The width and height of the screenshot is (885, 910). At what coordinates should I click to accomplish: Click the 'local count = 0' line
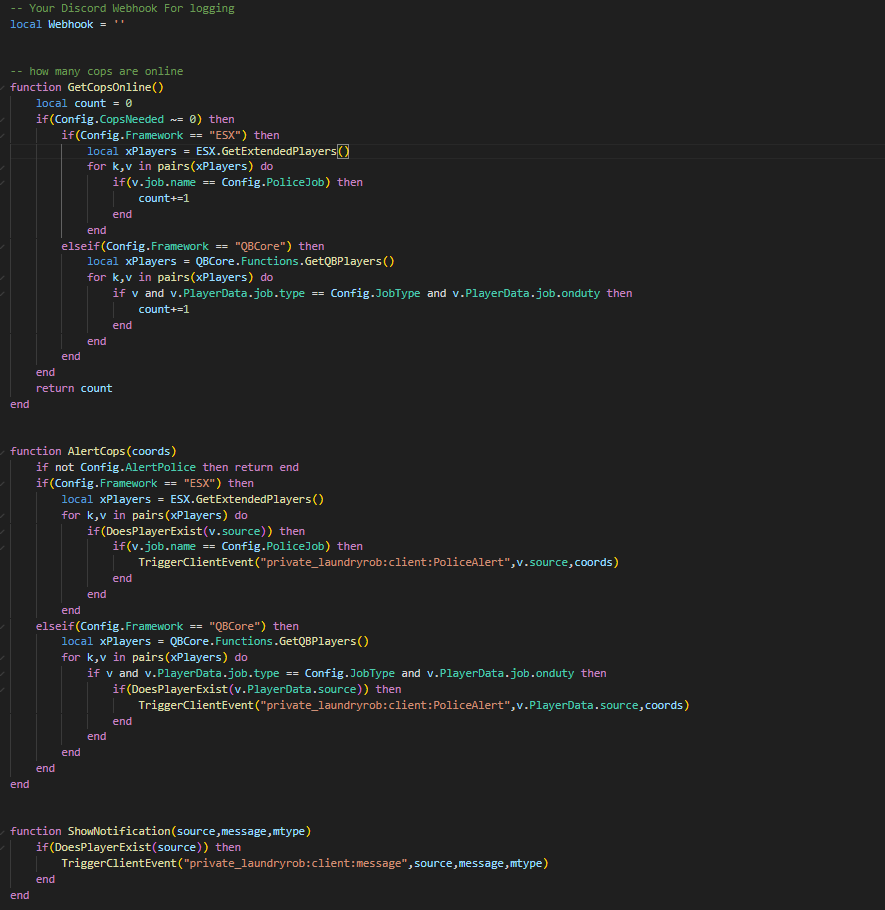point(84,103)
